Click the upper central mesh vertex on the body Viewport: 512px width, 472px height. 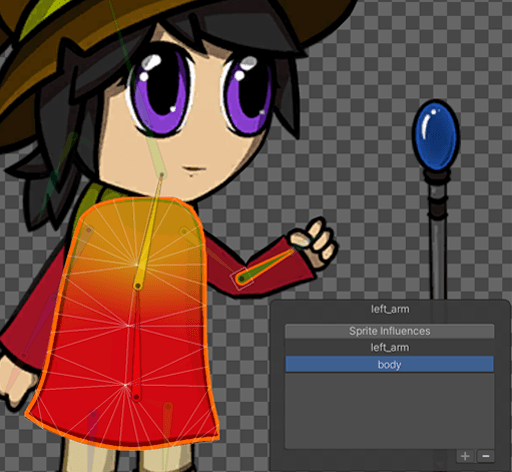click(x=136, y=264)
